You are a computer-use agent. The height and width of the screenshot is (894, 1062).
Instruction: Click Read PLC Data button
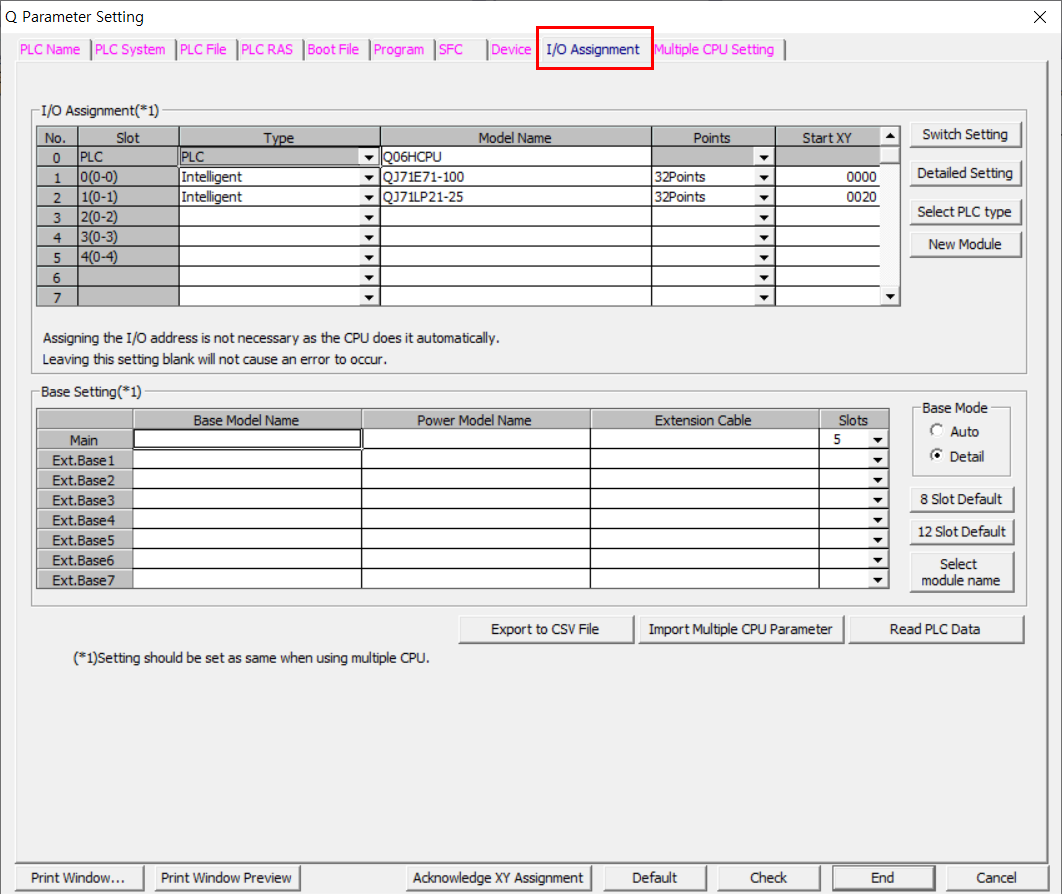(x=935, y=629)
